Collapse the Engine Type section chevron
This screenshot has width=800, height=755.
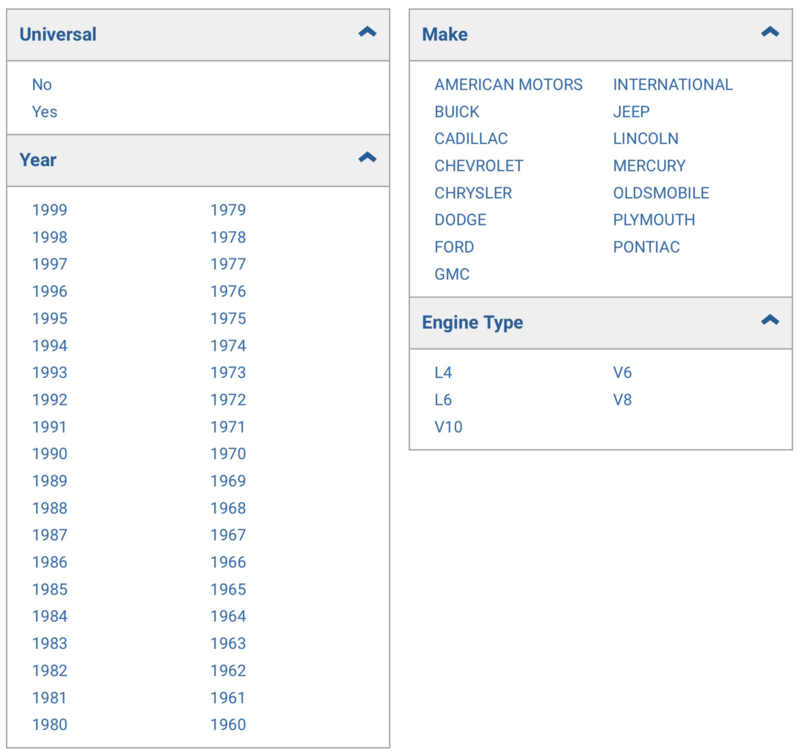tap(770, 320)
